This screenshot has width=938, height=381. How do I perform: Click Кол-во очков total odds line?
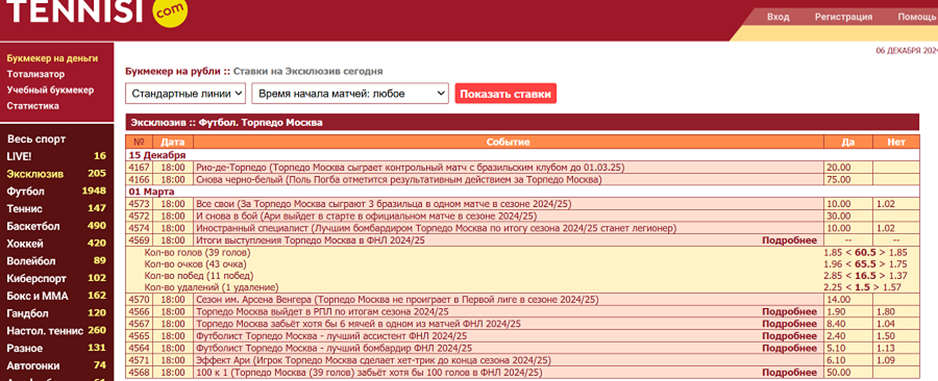[x=866, y=264]
